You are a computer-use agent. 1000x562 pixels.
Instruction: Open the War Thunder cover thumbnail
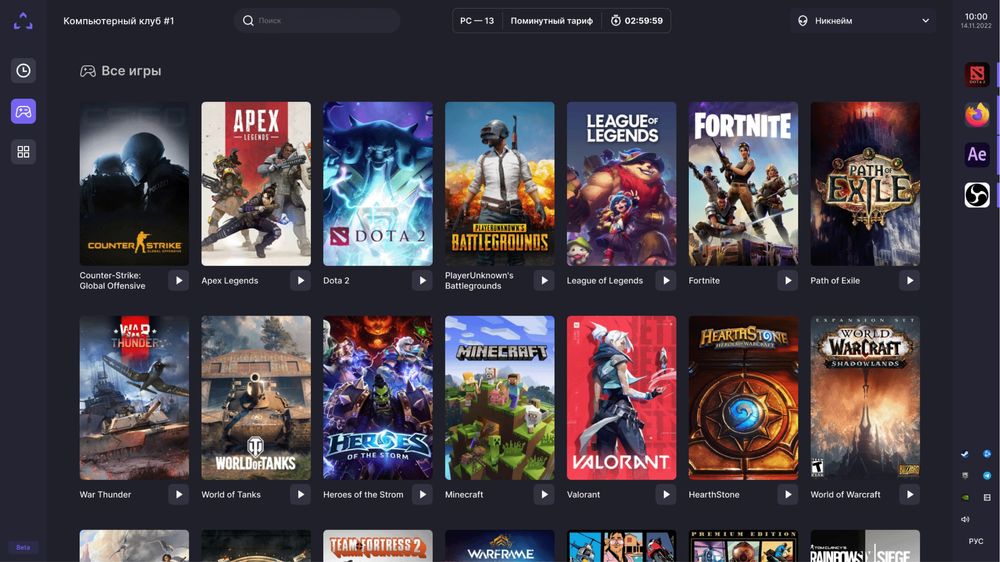(134, 397)
